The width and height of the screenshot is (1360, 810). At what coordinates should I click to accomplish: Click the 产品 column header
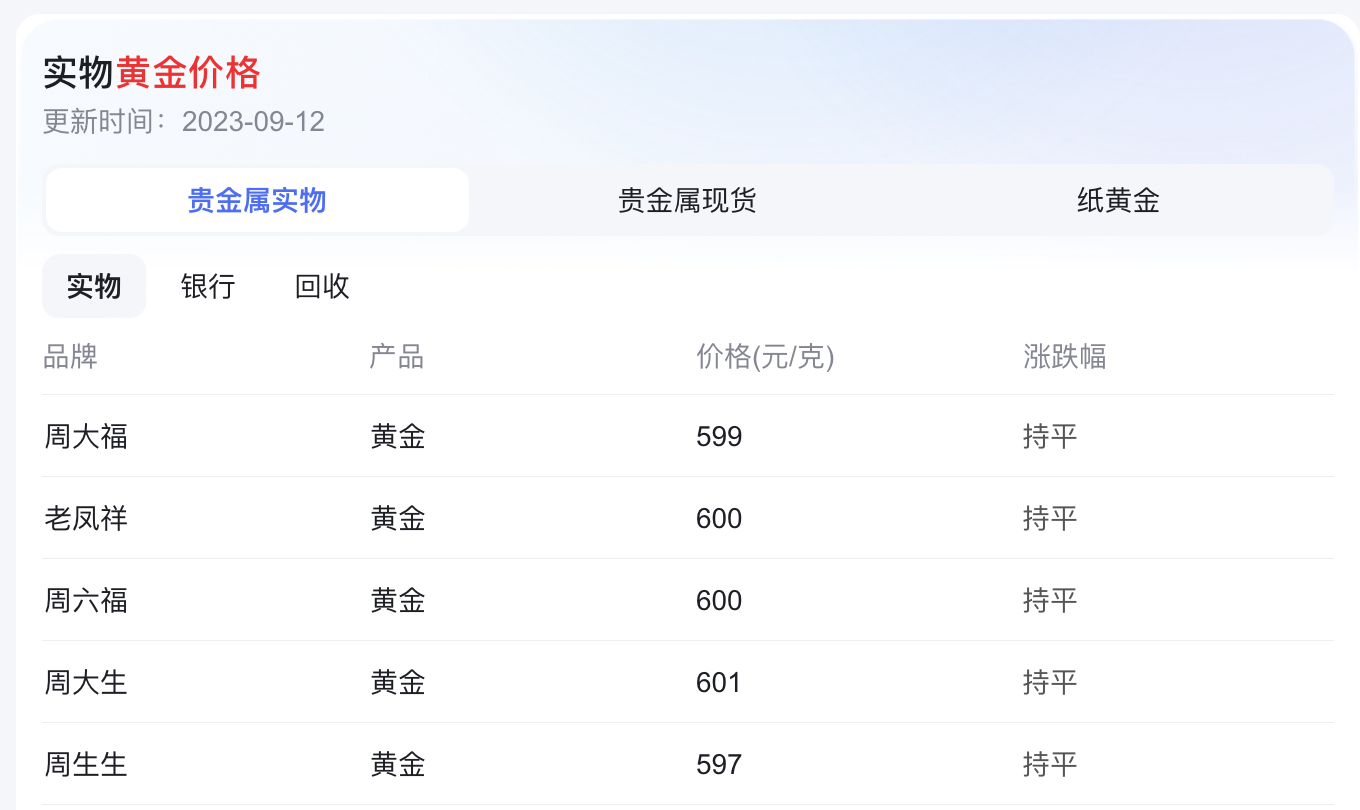click(x=397, y=357)
